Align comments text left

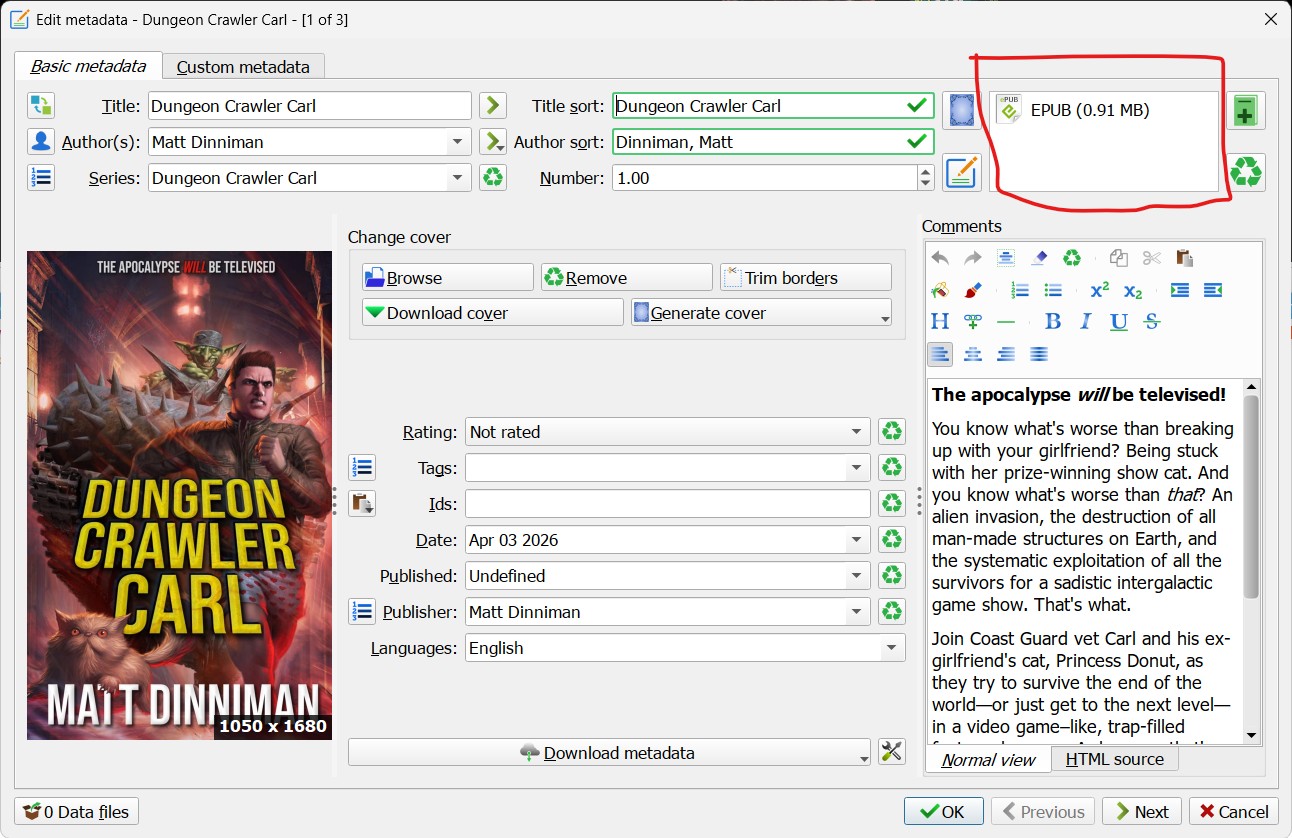pos(940,354)
